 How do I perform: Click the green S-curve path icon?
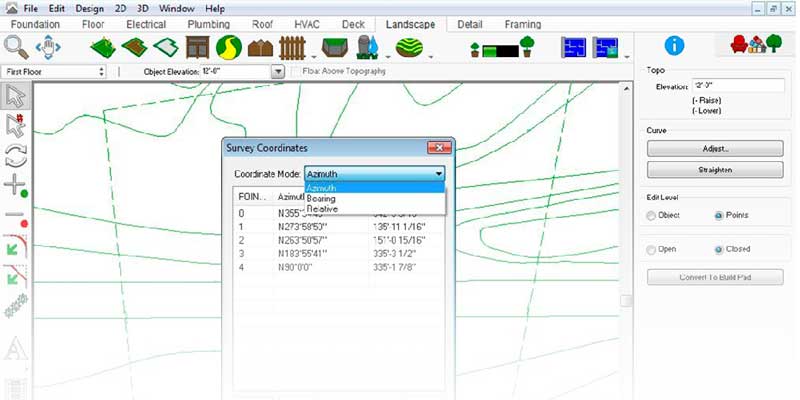click(229, 46)
